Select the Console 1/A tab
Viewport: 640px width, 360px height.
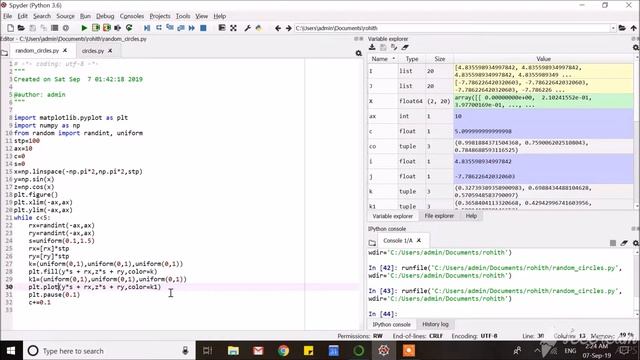(398, 240)
